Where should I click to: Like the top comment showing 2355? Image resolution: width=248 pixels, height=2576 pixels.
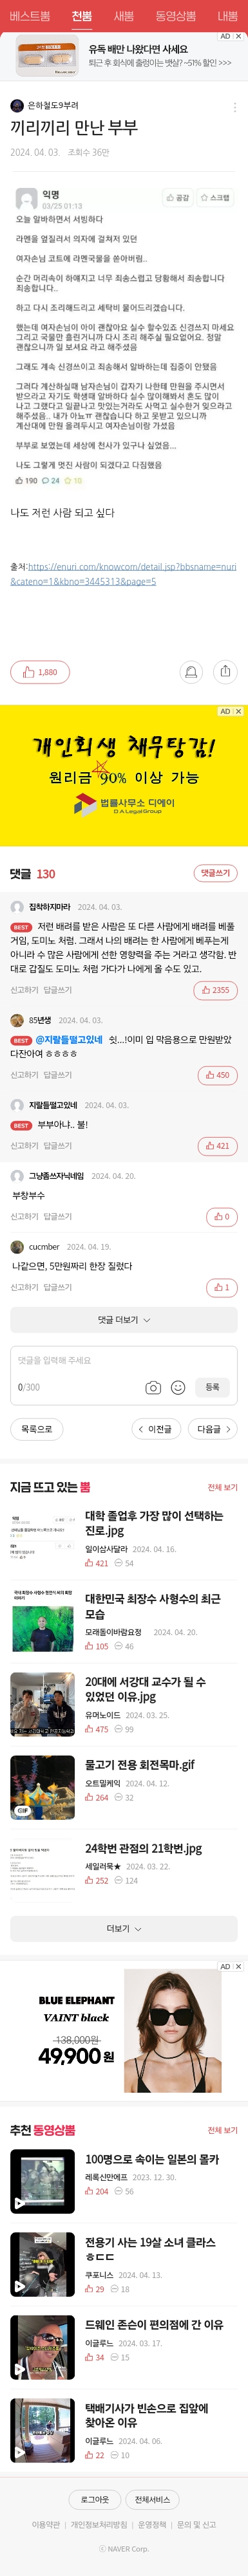pos(215,990)
